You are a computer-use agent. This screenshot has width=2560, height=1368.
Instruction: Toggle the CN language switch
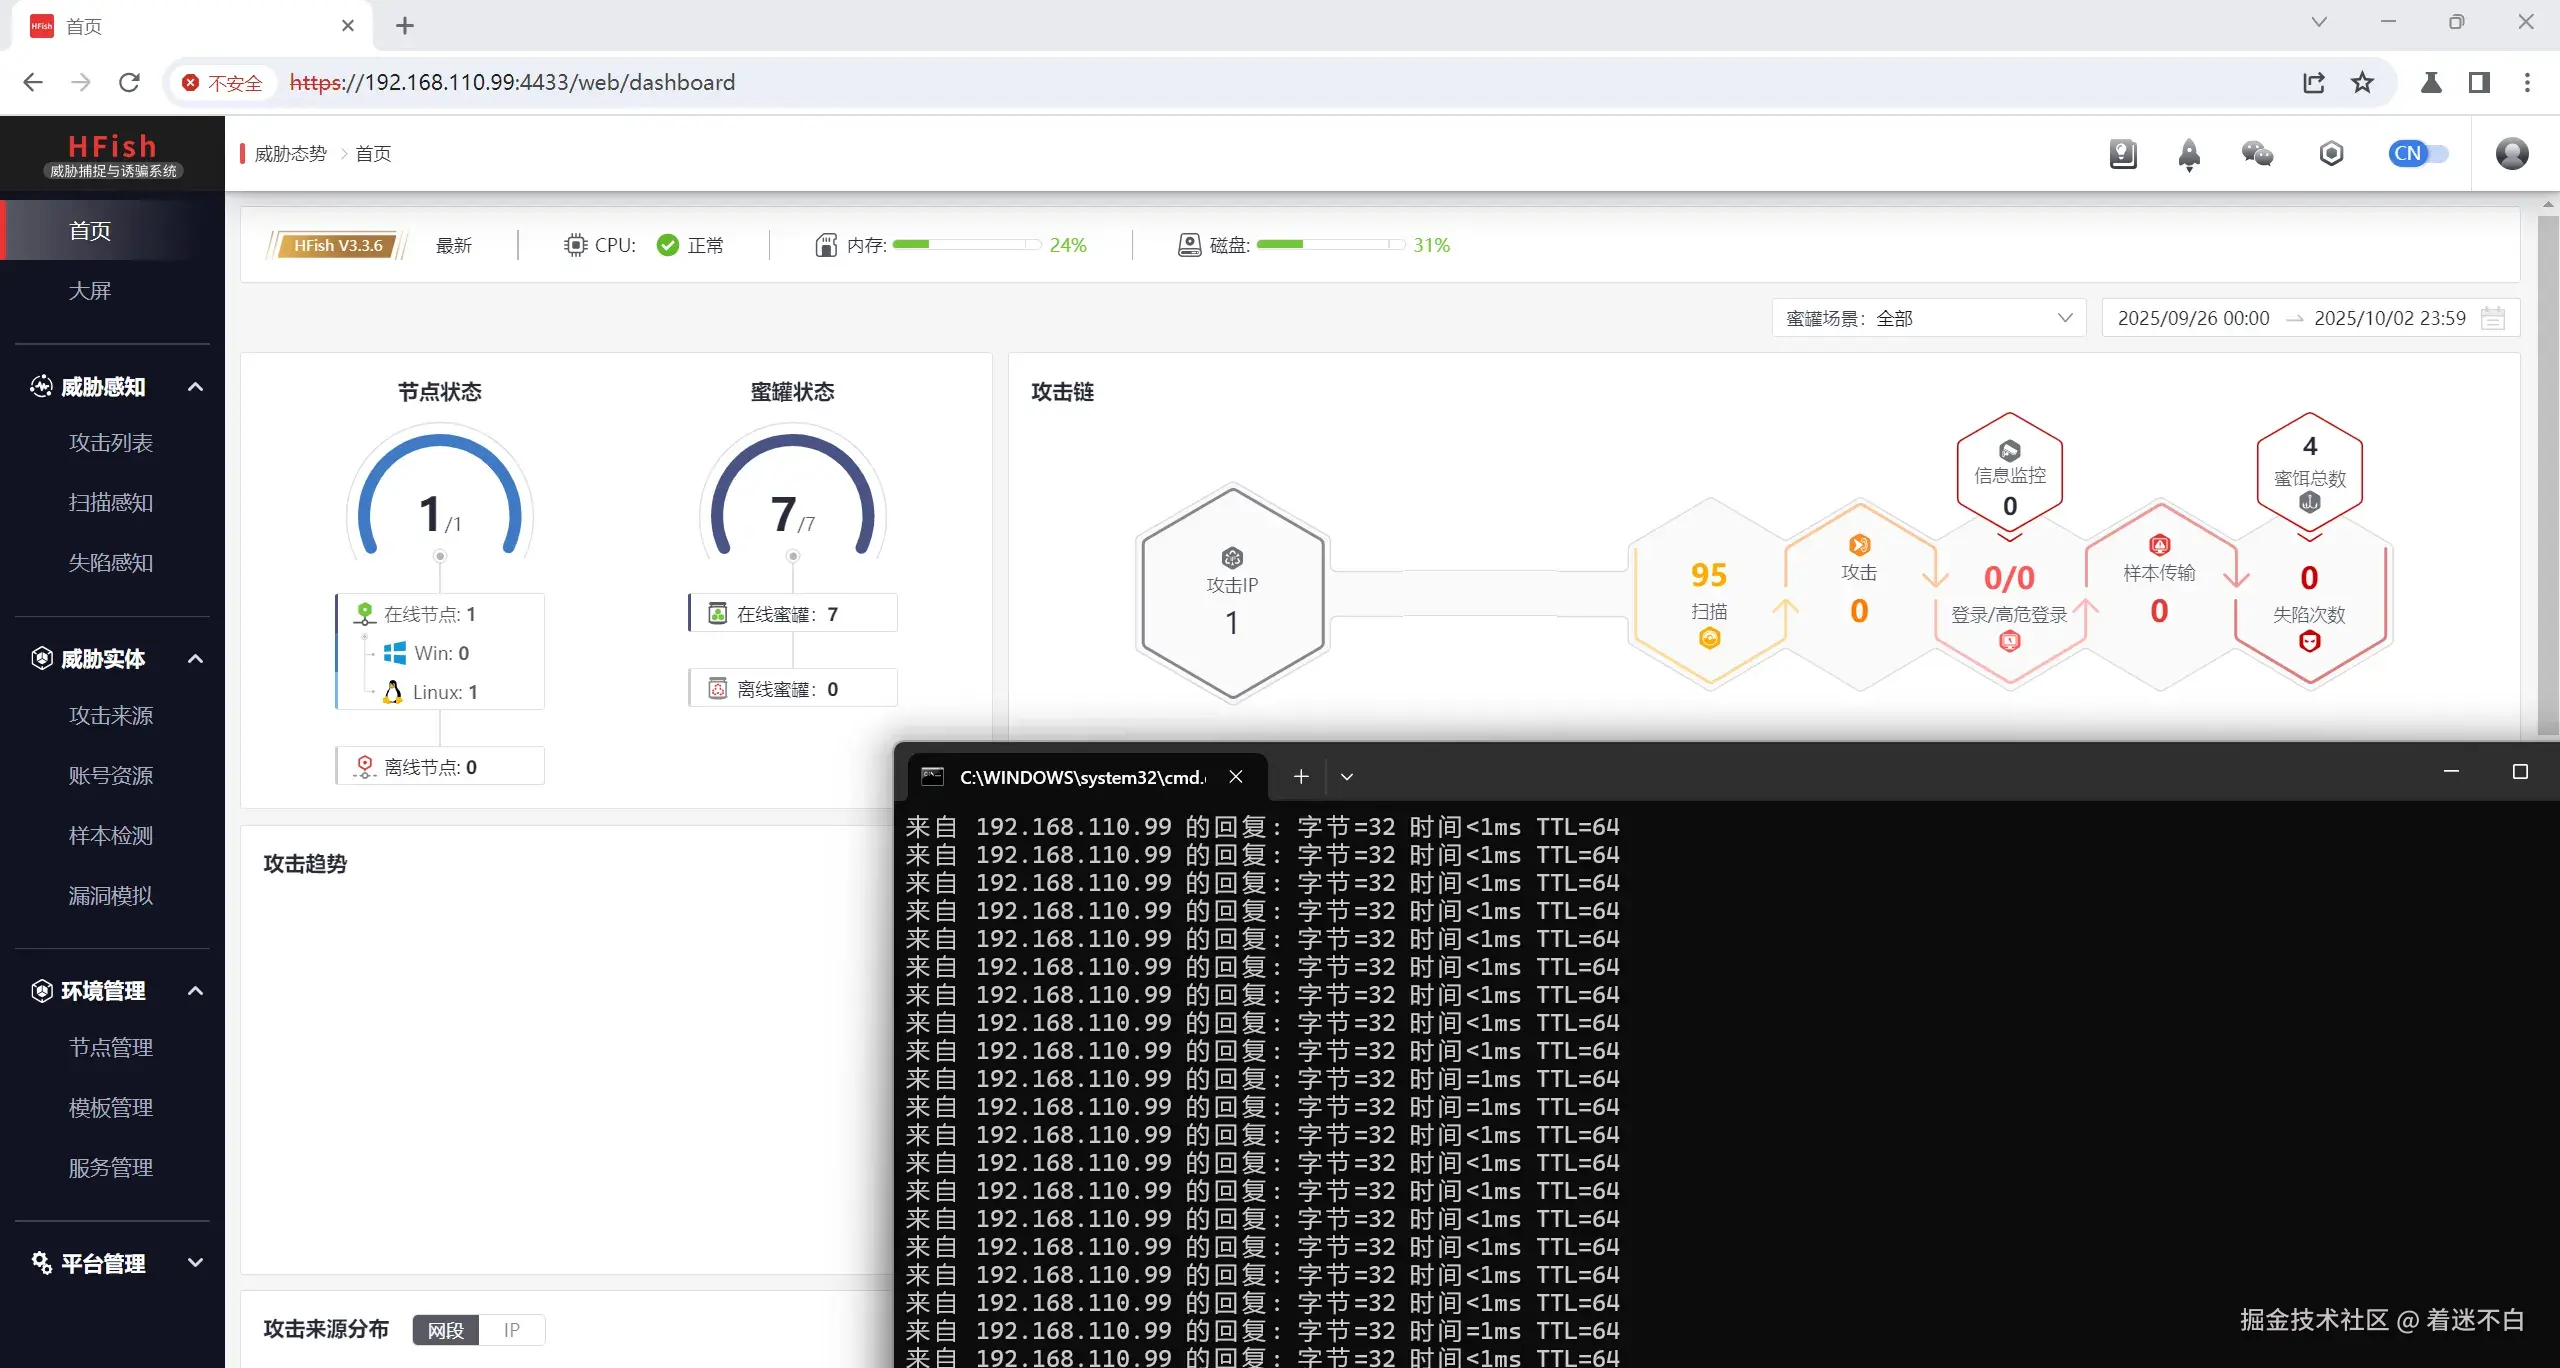[x=2418, y=154]
